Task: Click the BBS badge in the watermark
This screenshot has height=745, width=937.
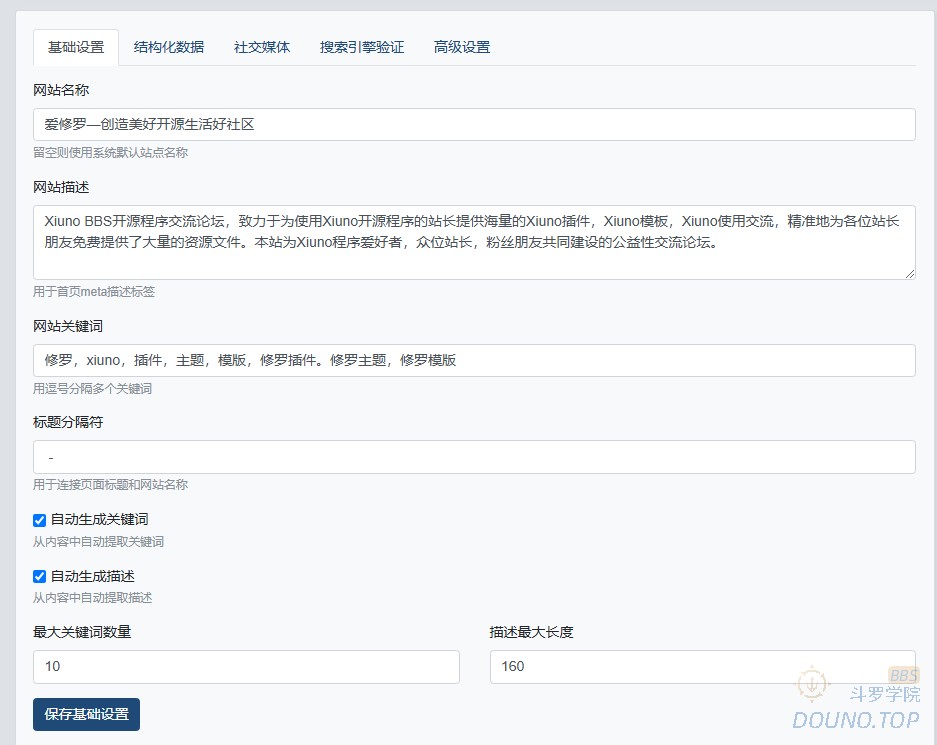Action: coord(903,676)
